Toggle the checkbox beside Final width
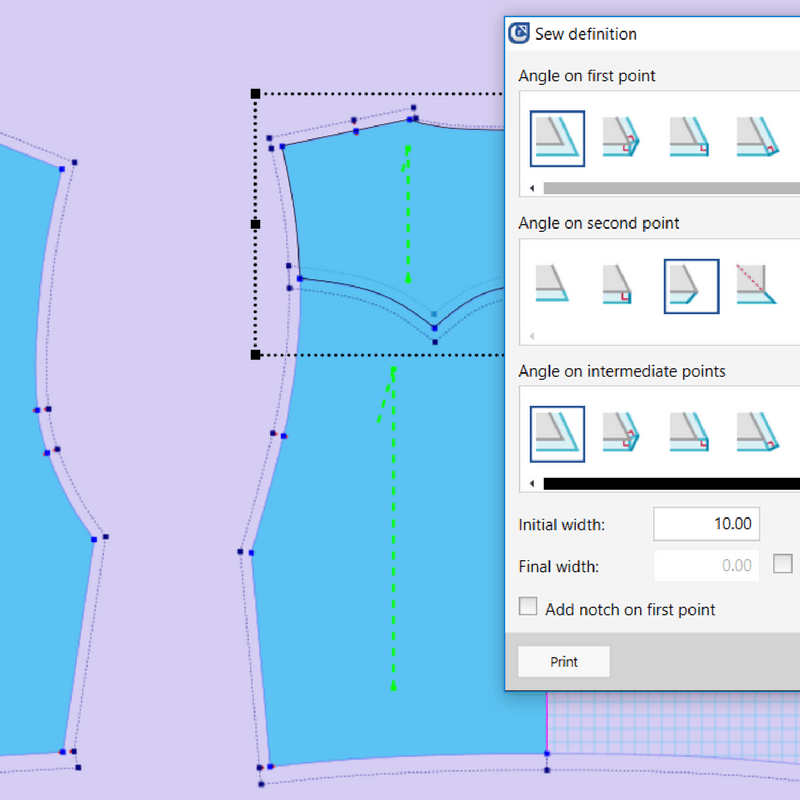 click(783, 564)
